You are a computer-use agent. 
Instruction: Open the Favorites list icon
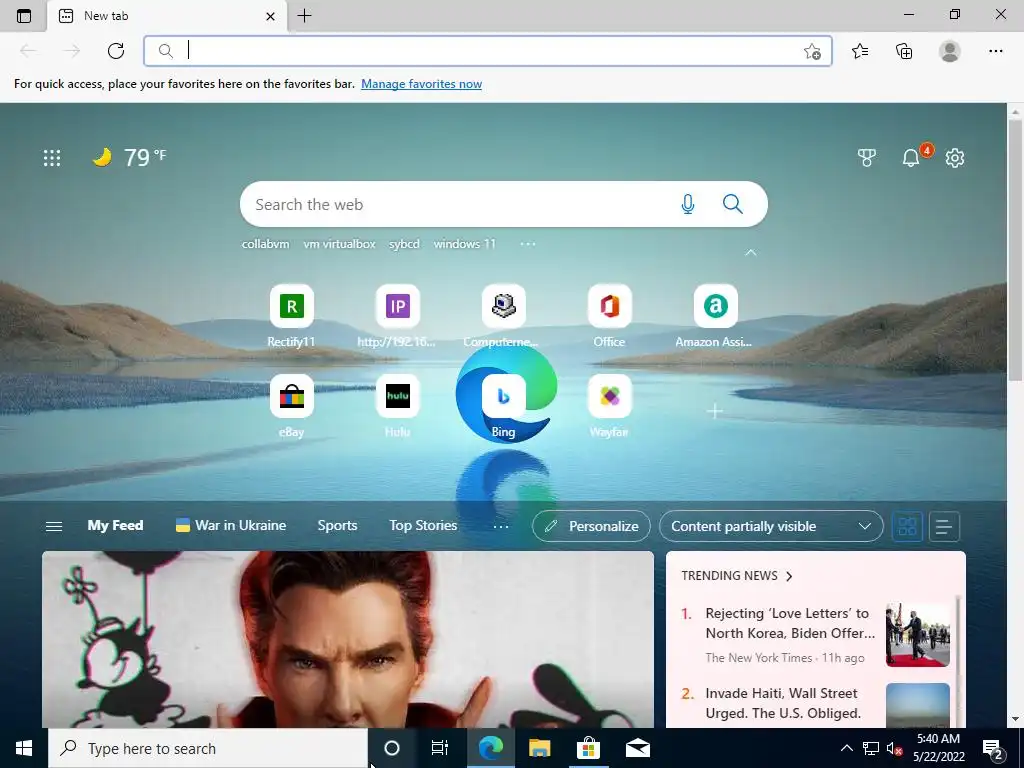pos(860,51)
